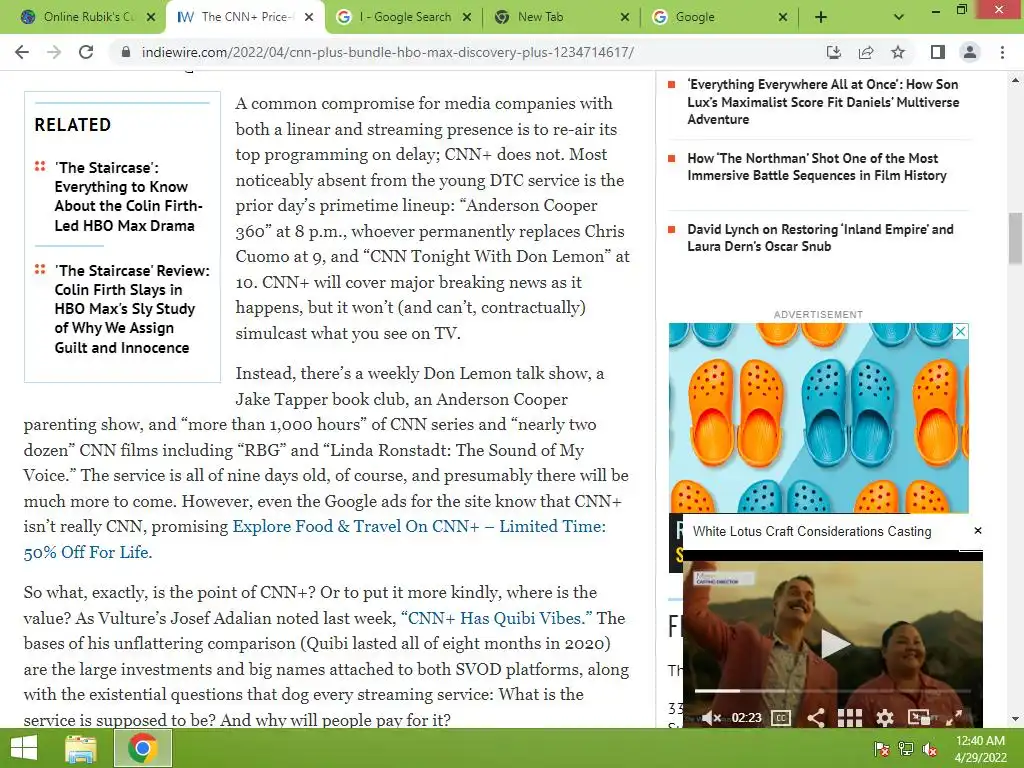The height and width of the screenshot is (768, 1024).
Task: Close the I - Google Search tab
Action: tap(467, 17)
